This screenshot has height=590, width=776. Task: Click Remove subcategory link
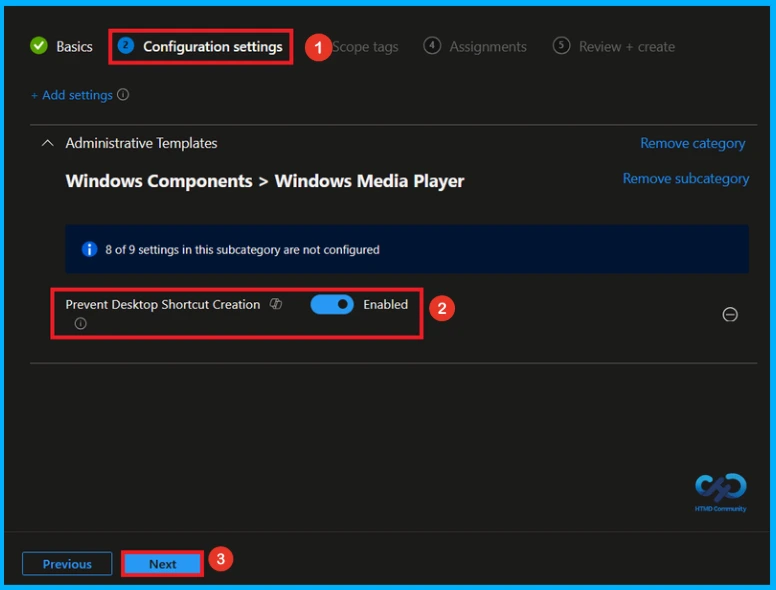(x=685, y=178)
